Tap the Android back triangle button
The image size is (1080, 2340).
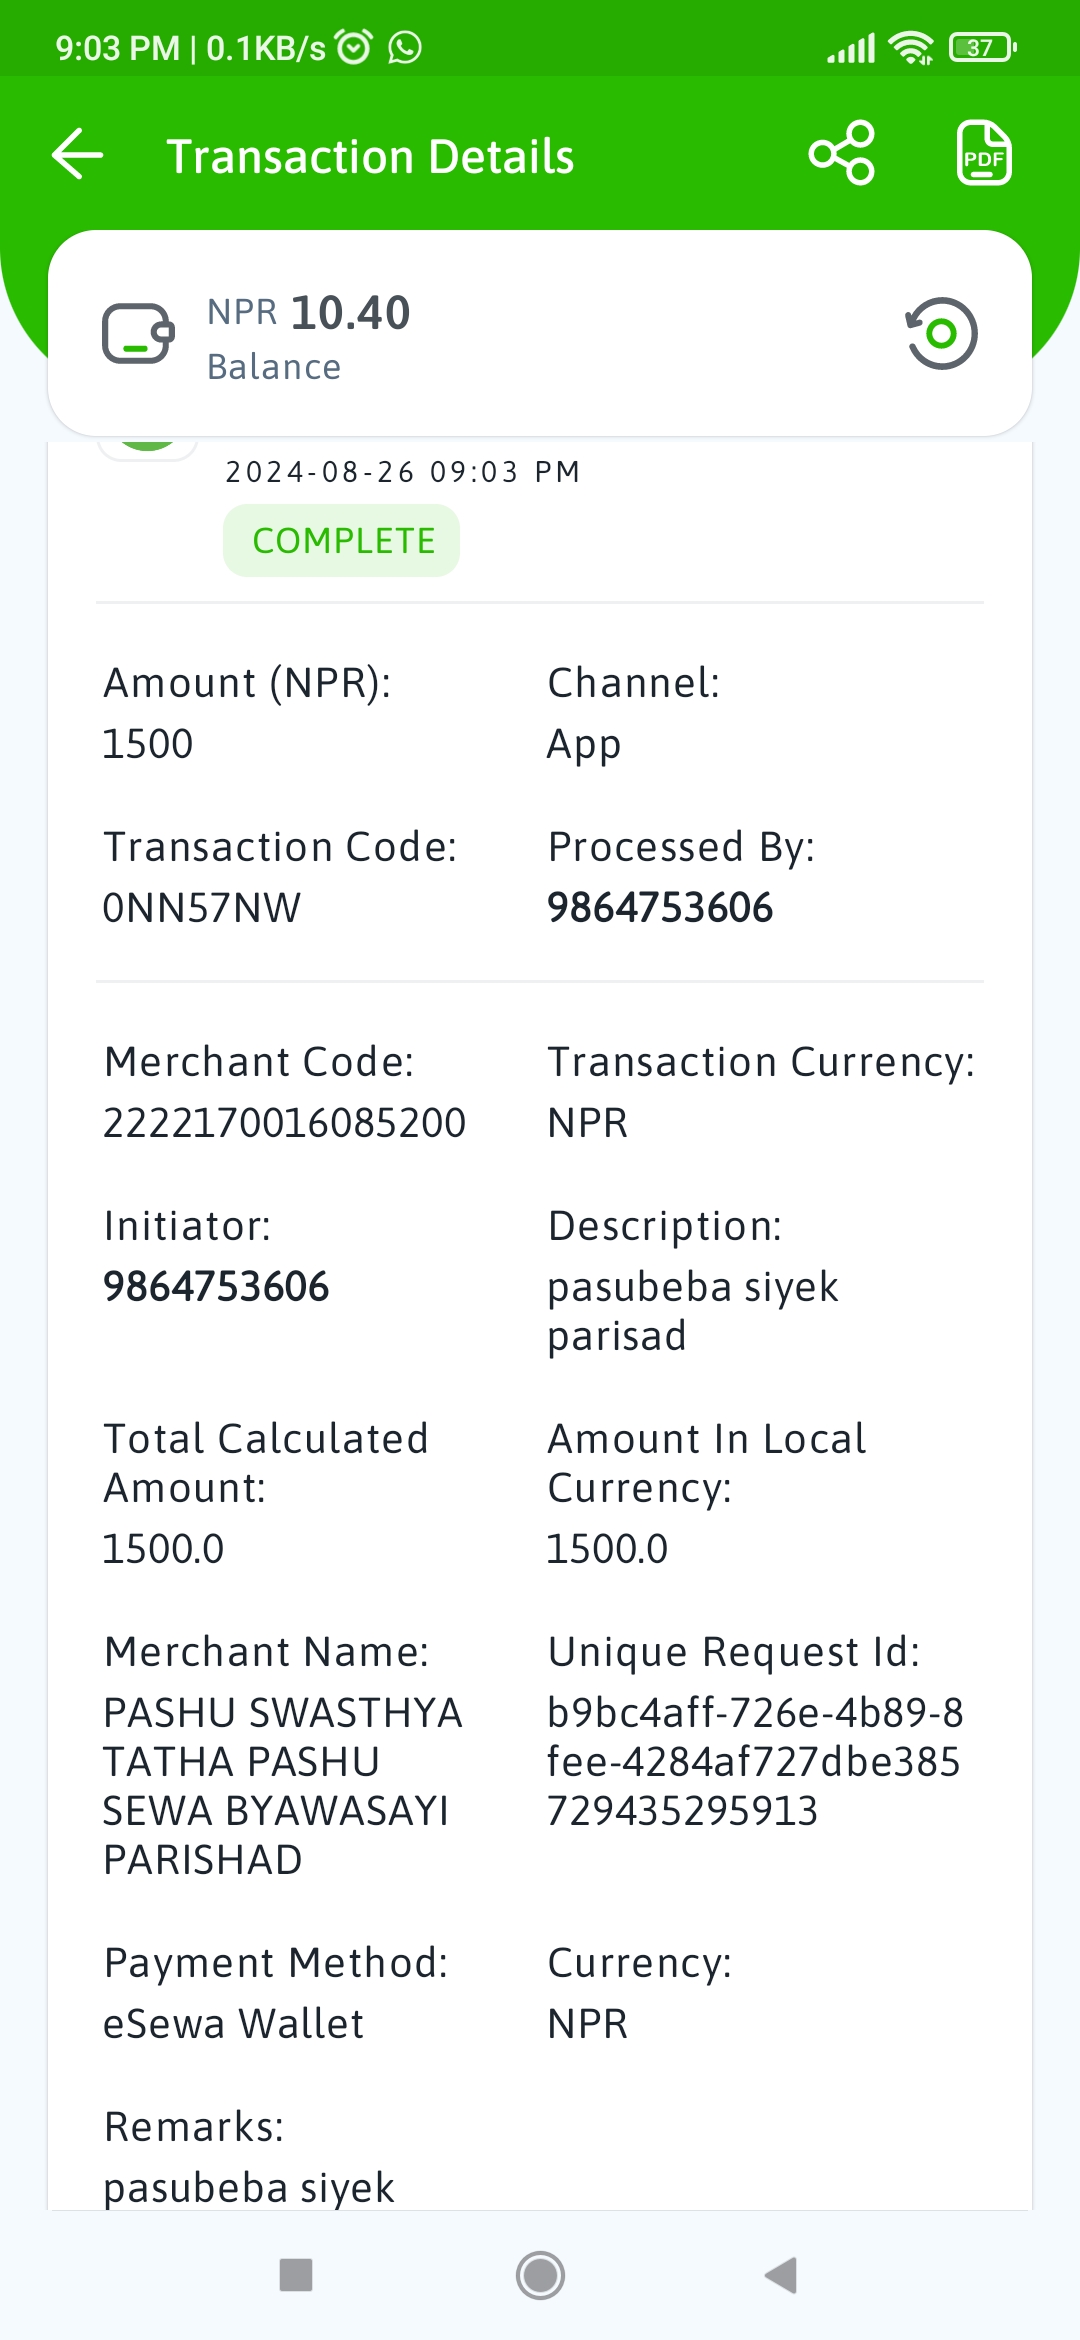pyautogui.click(x=781, y=2275)
